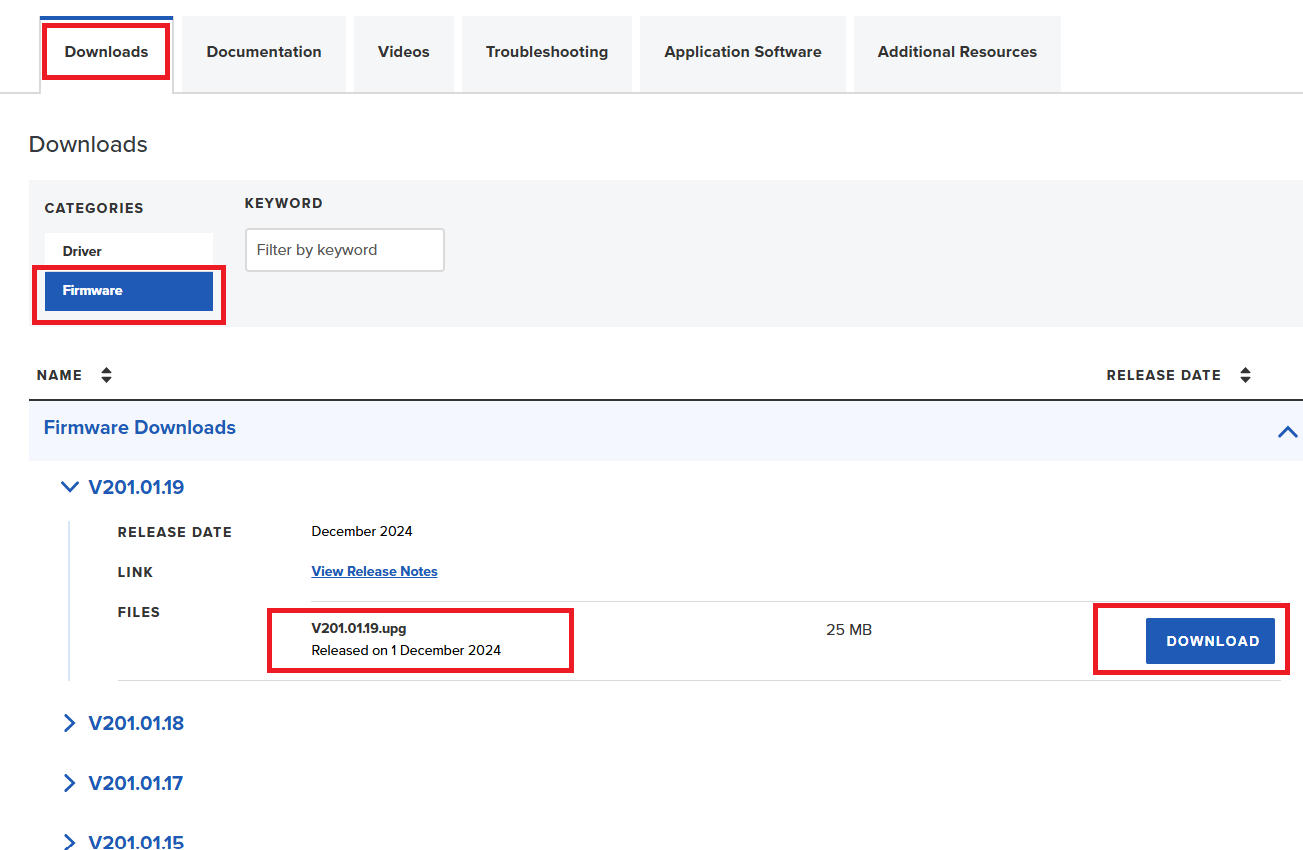Sort by Release Date arrows
This screenshot has width=1303, height=850.
[1245, 375]
